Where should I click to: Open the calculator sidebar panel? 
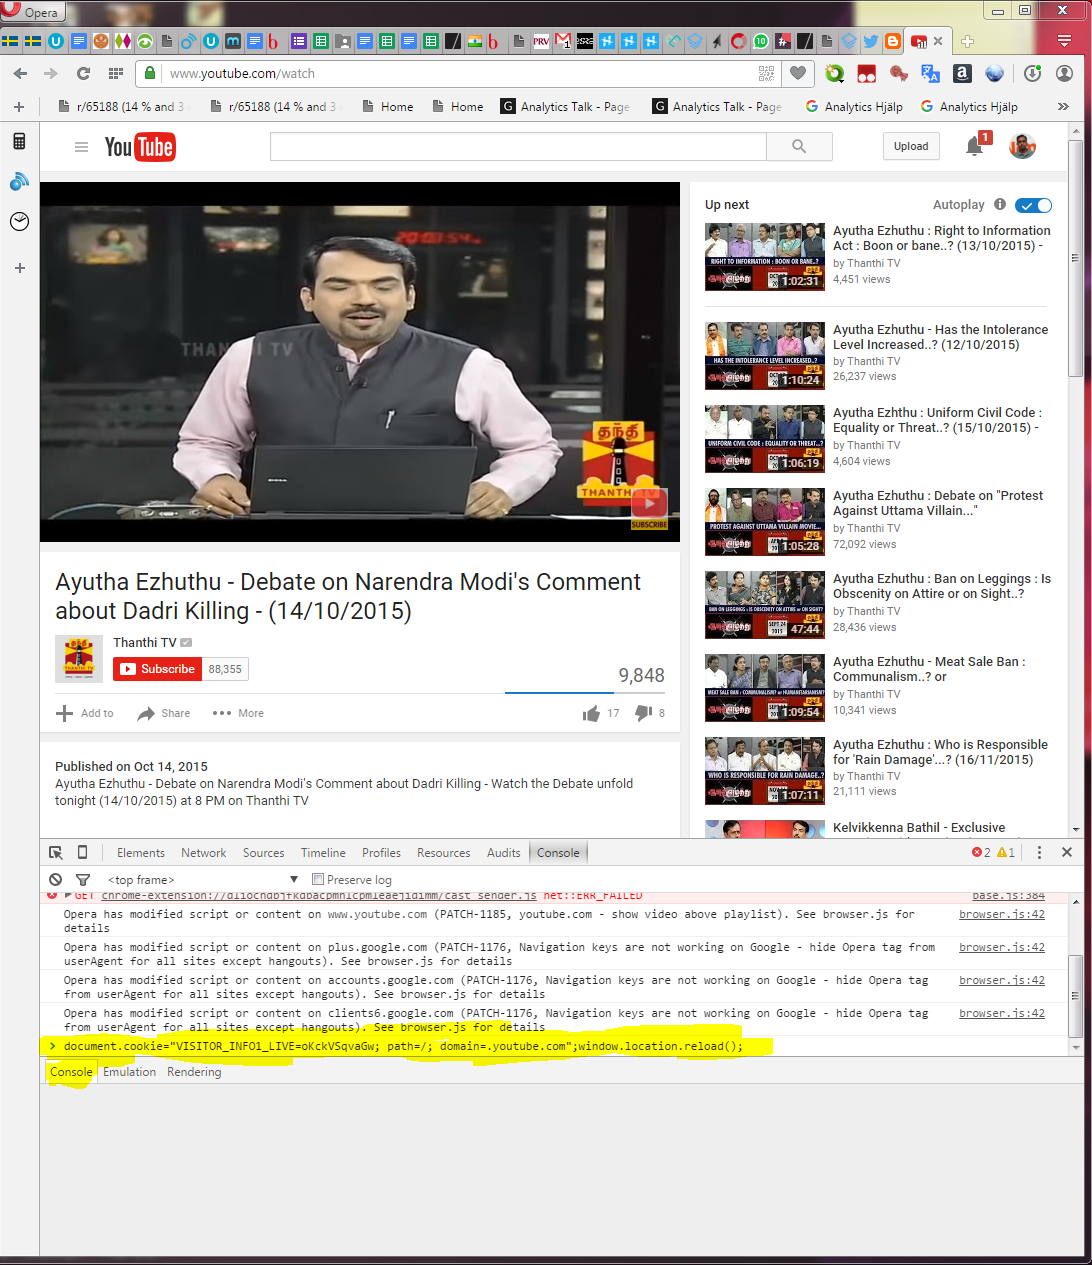point(19,141)
